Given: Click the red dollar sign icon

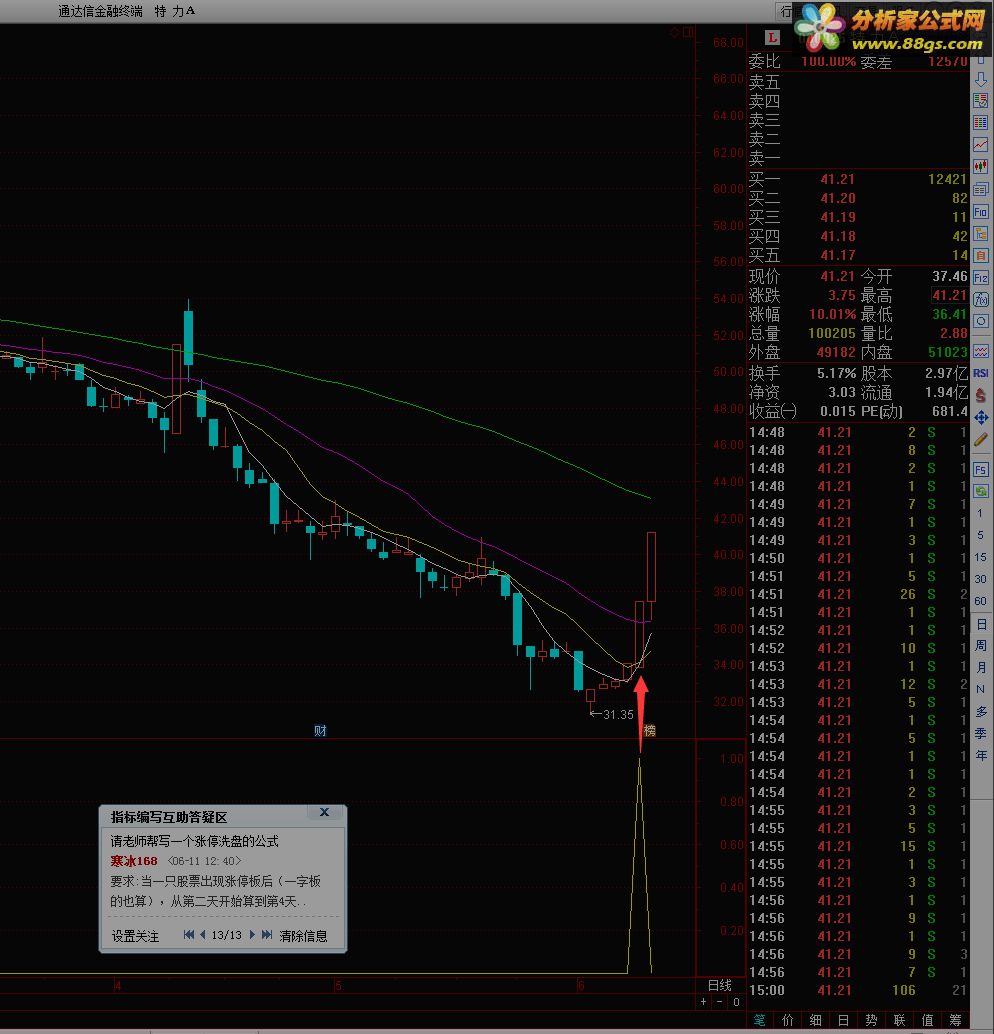Looking at the screenshot, I should point(981,395).
